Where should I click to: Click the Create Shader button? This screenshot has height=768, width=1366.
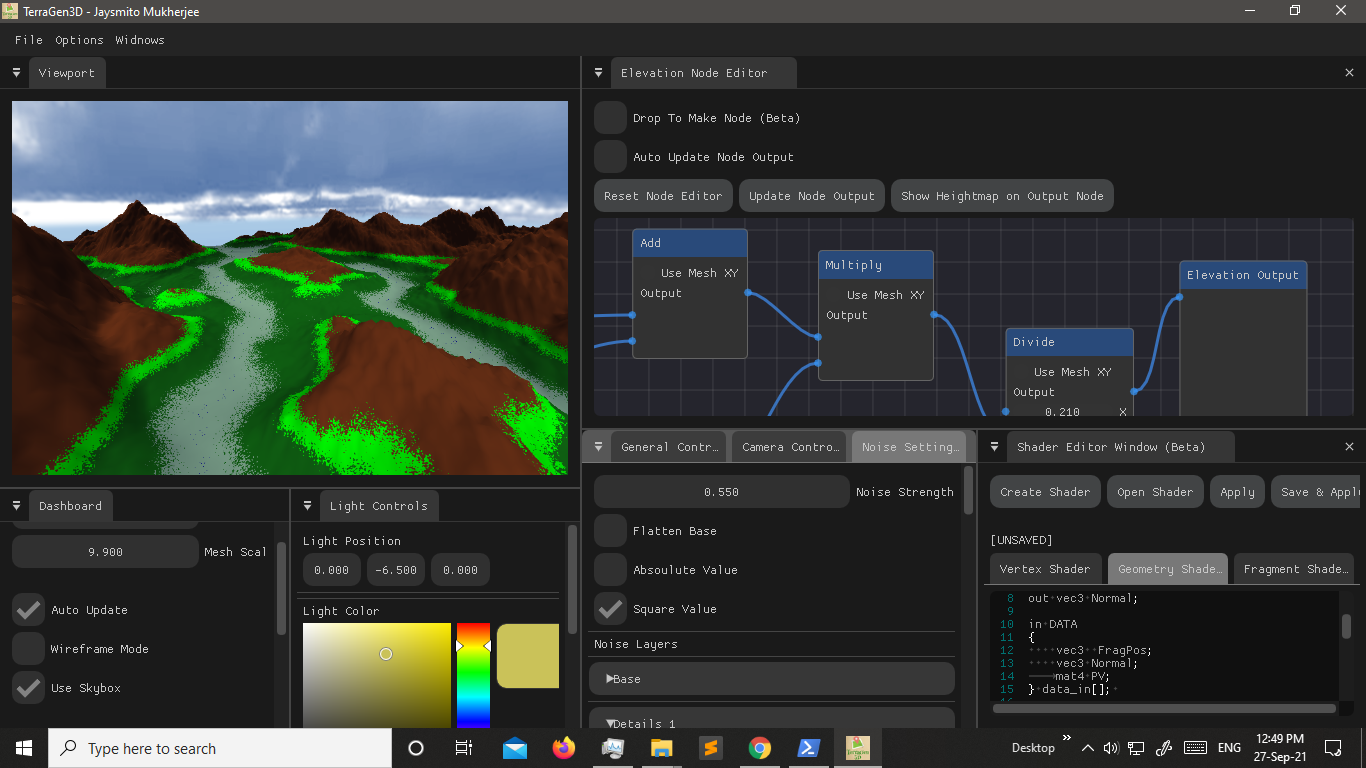point(1044,491)
